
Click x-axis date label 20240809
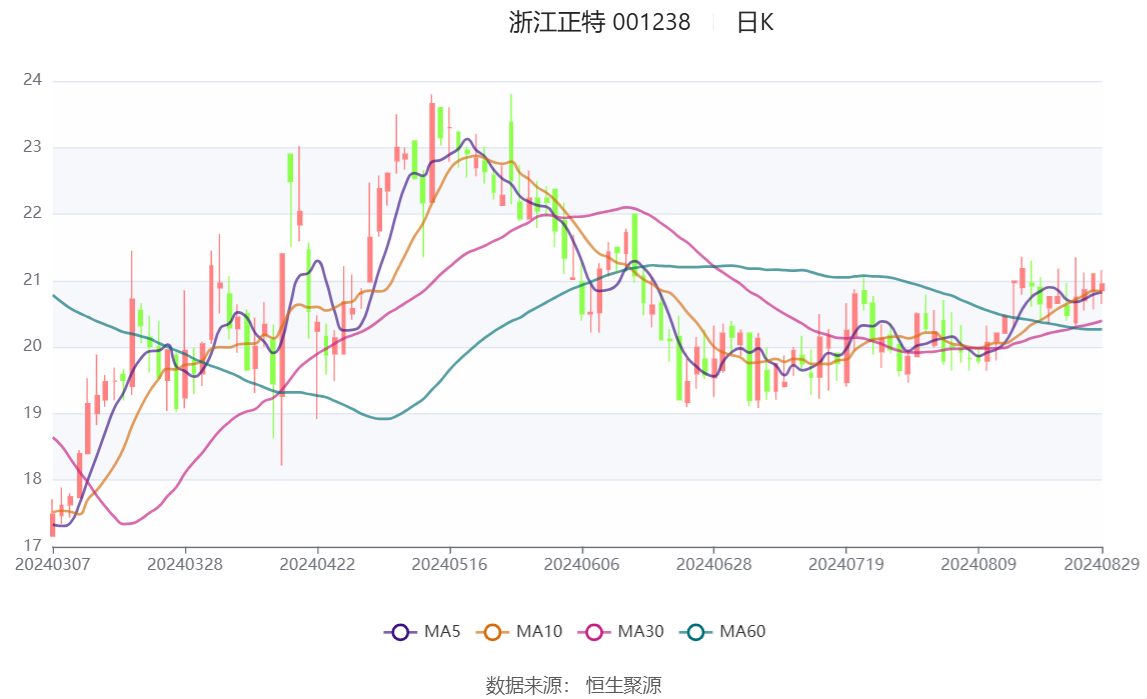pyautogui.click(x=978, y=564)
